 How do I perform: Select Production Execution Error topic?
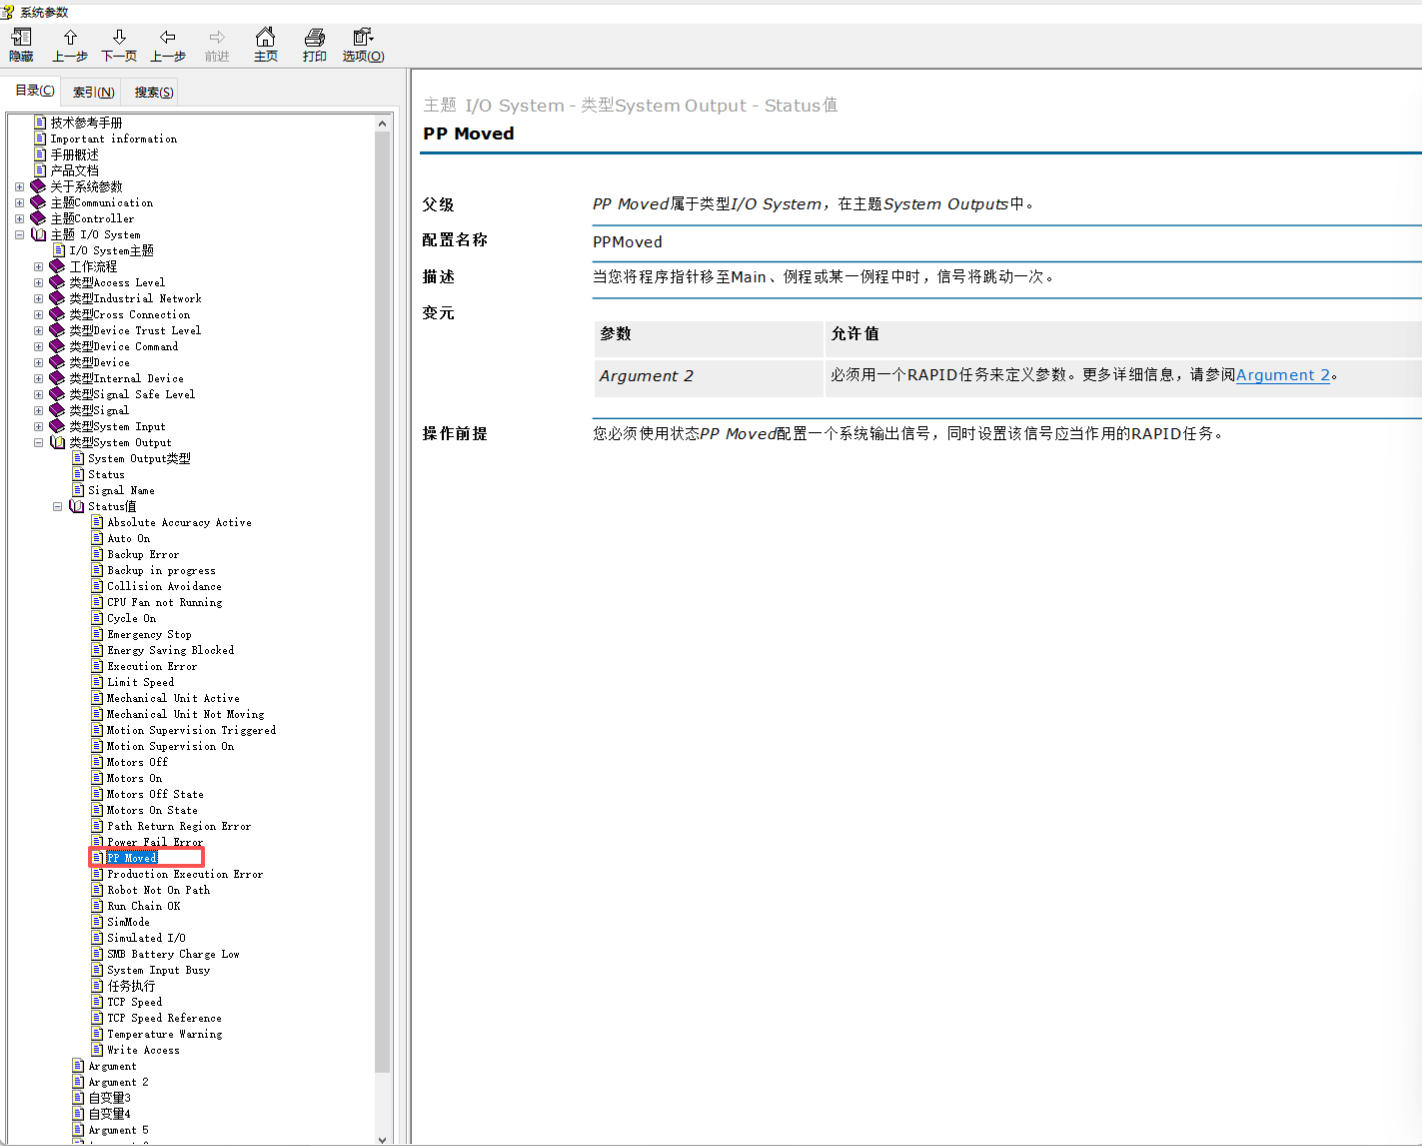coord(185,874)
